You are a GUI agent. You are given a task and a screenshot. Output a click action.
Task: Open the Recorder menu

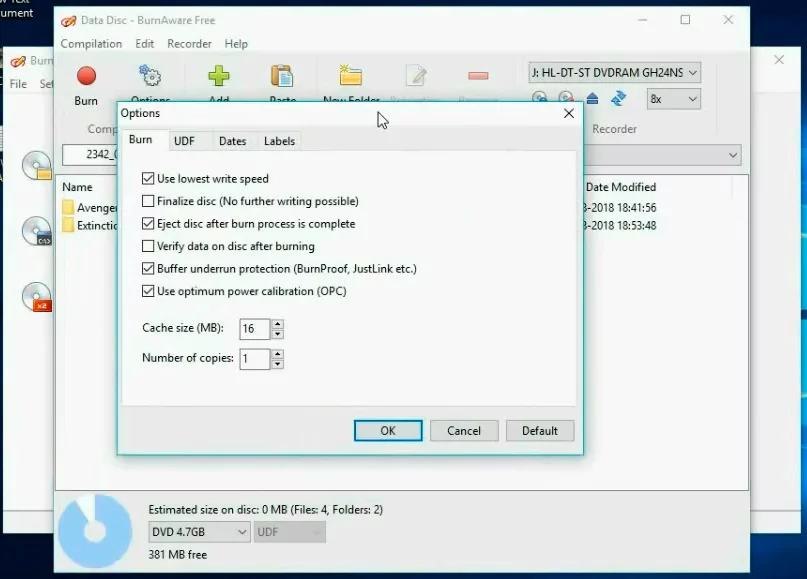(189, 44)
